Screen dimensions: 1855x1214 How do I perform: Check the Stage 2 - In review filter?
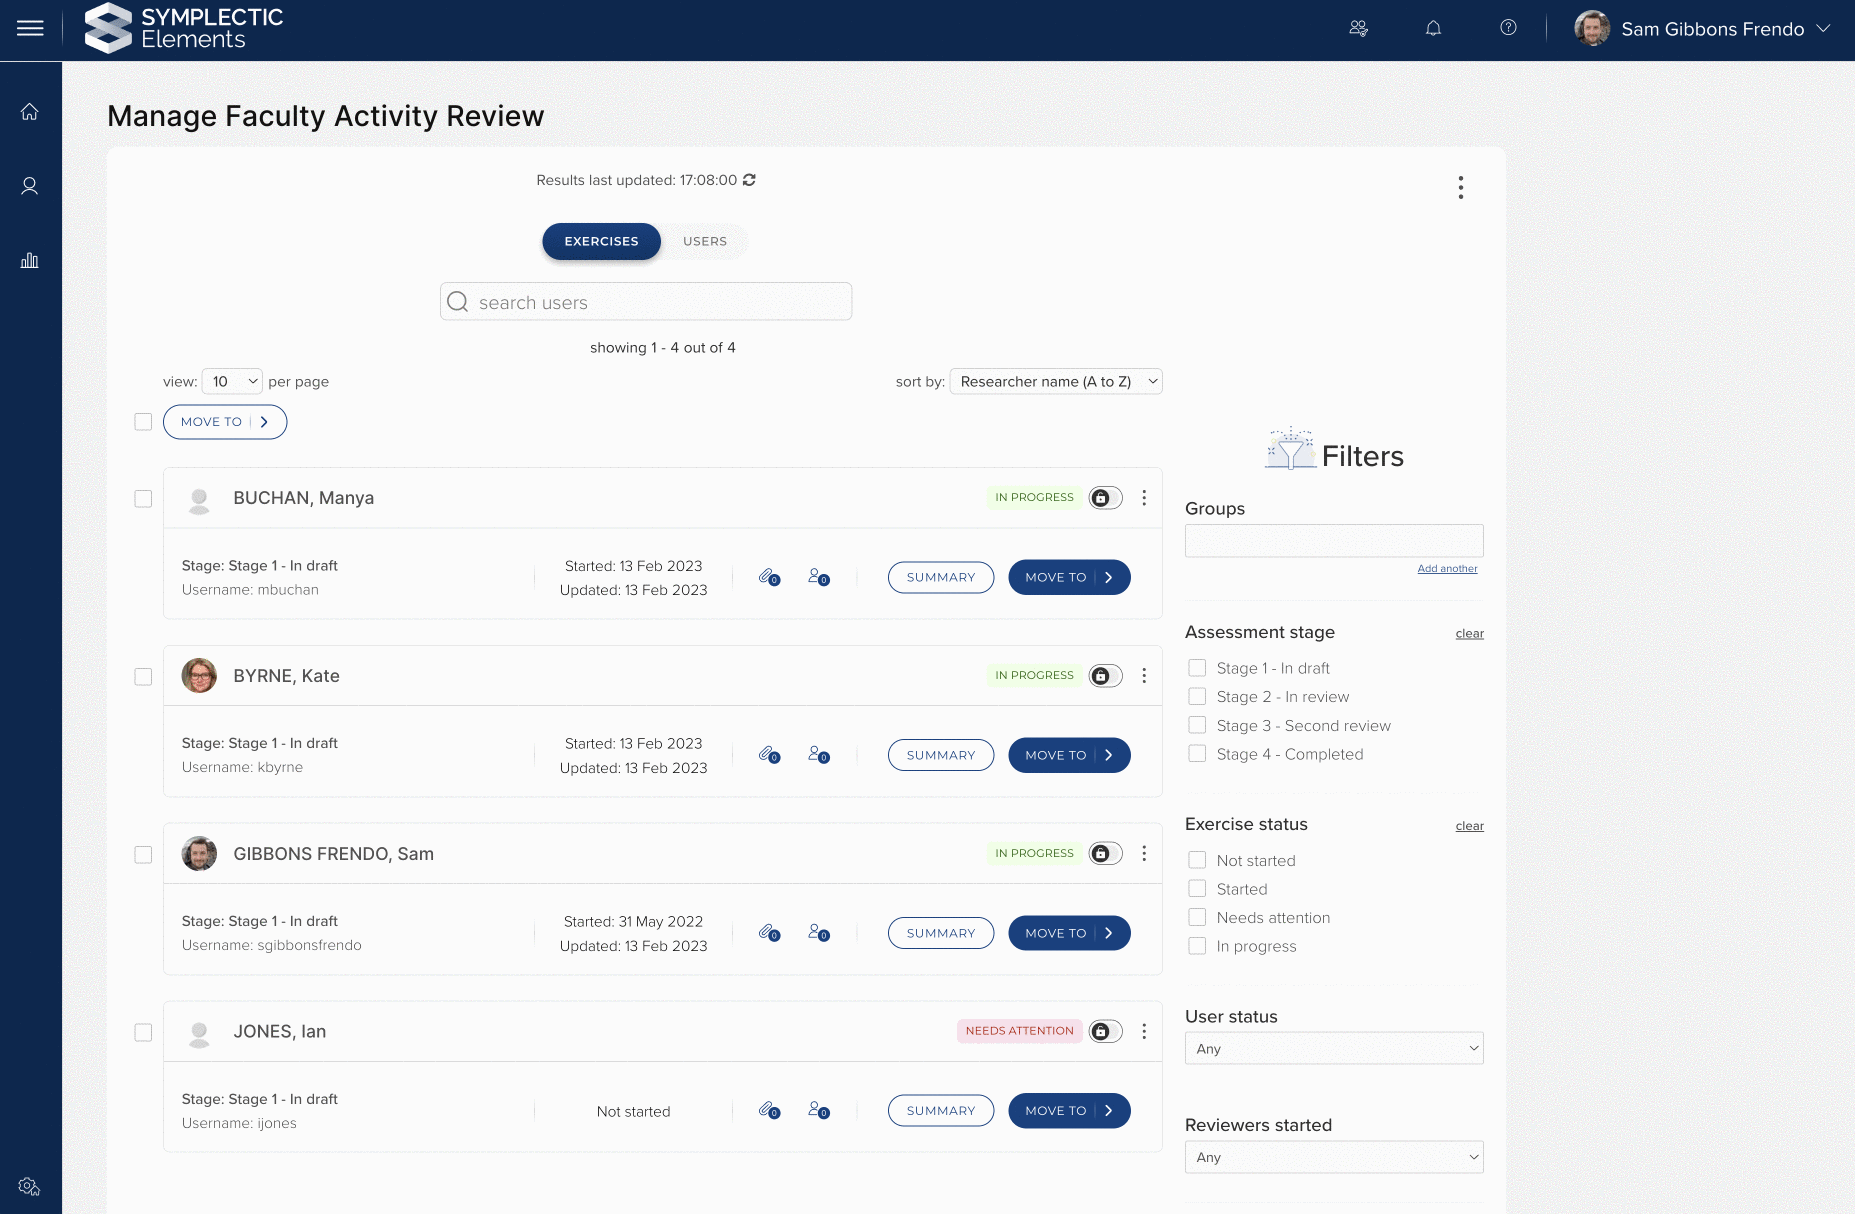click(1197, 697)
